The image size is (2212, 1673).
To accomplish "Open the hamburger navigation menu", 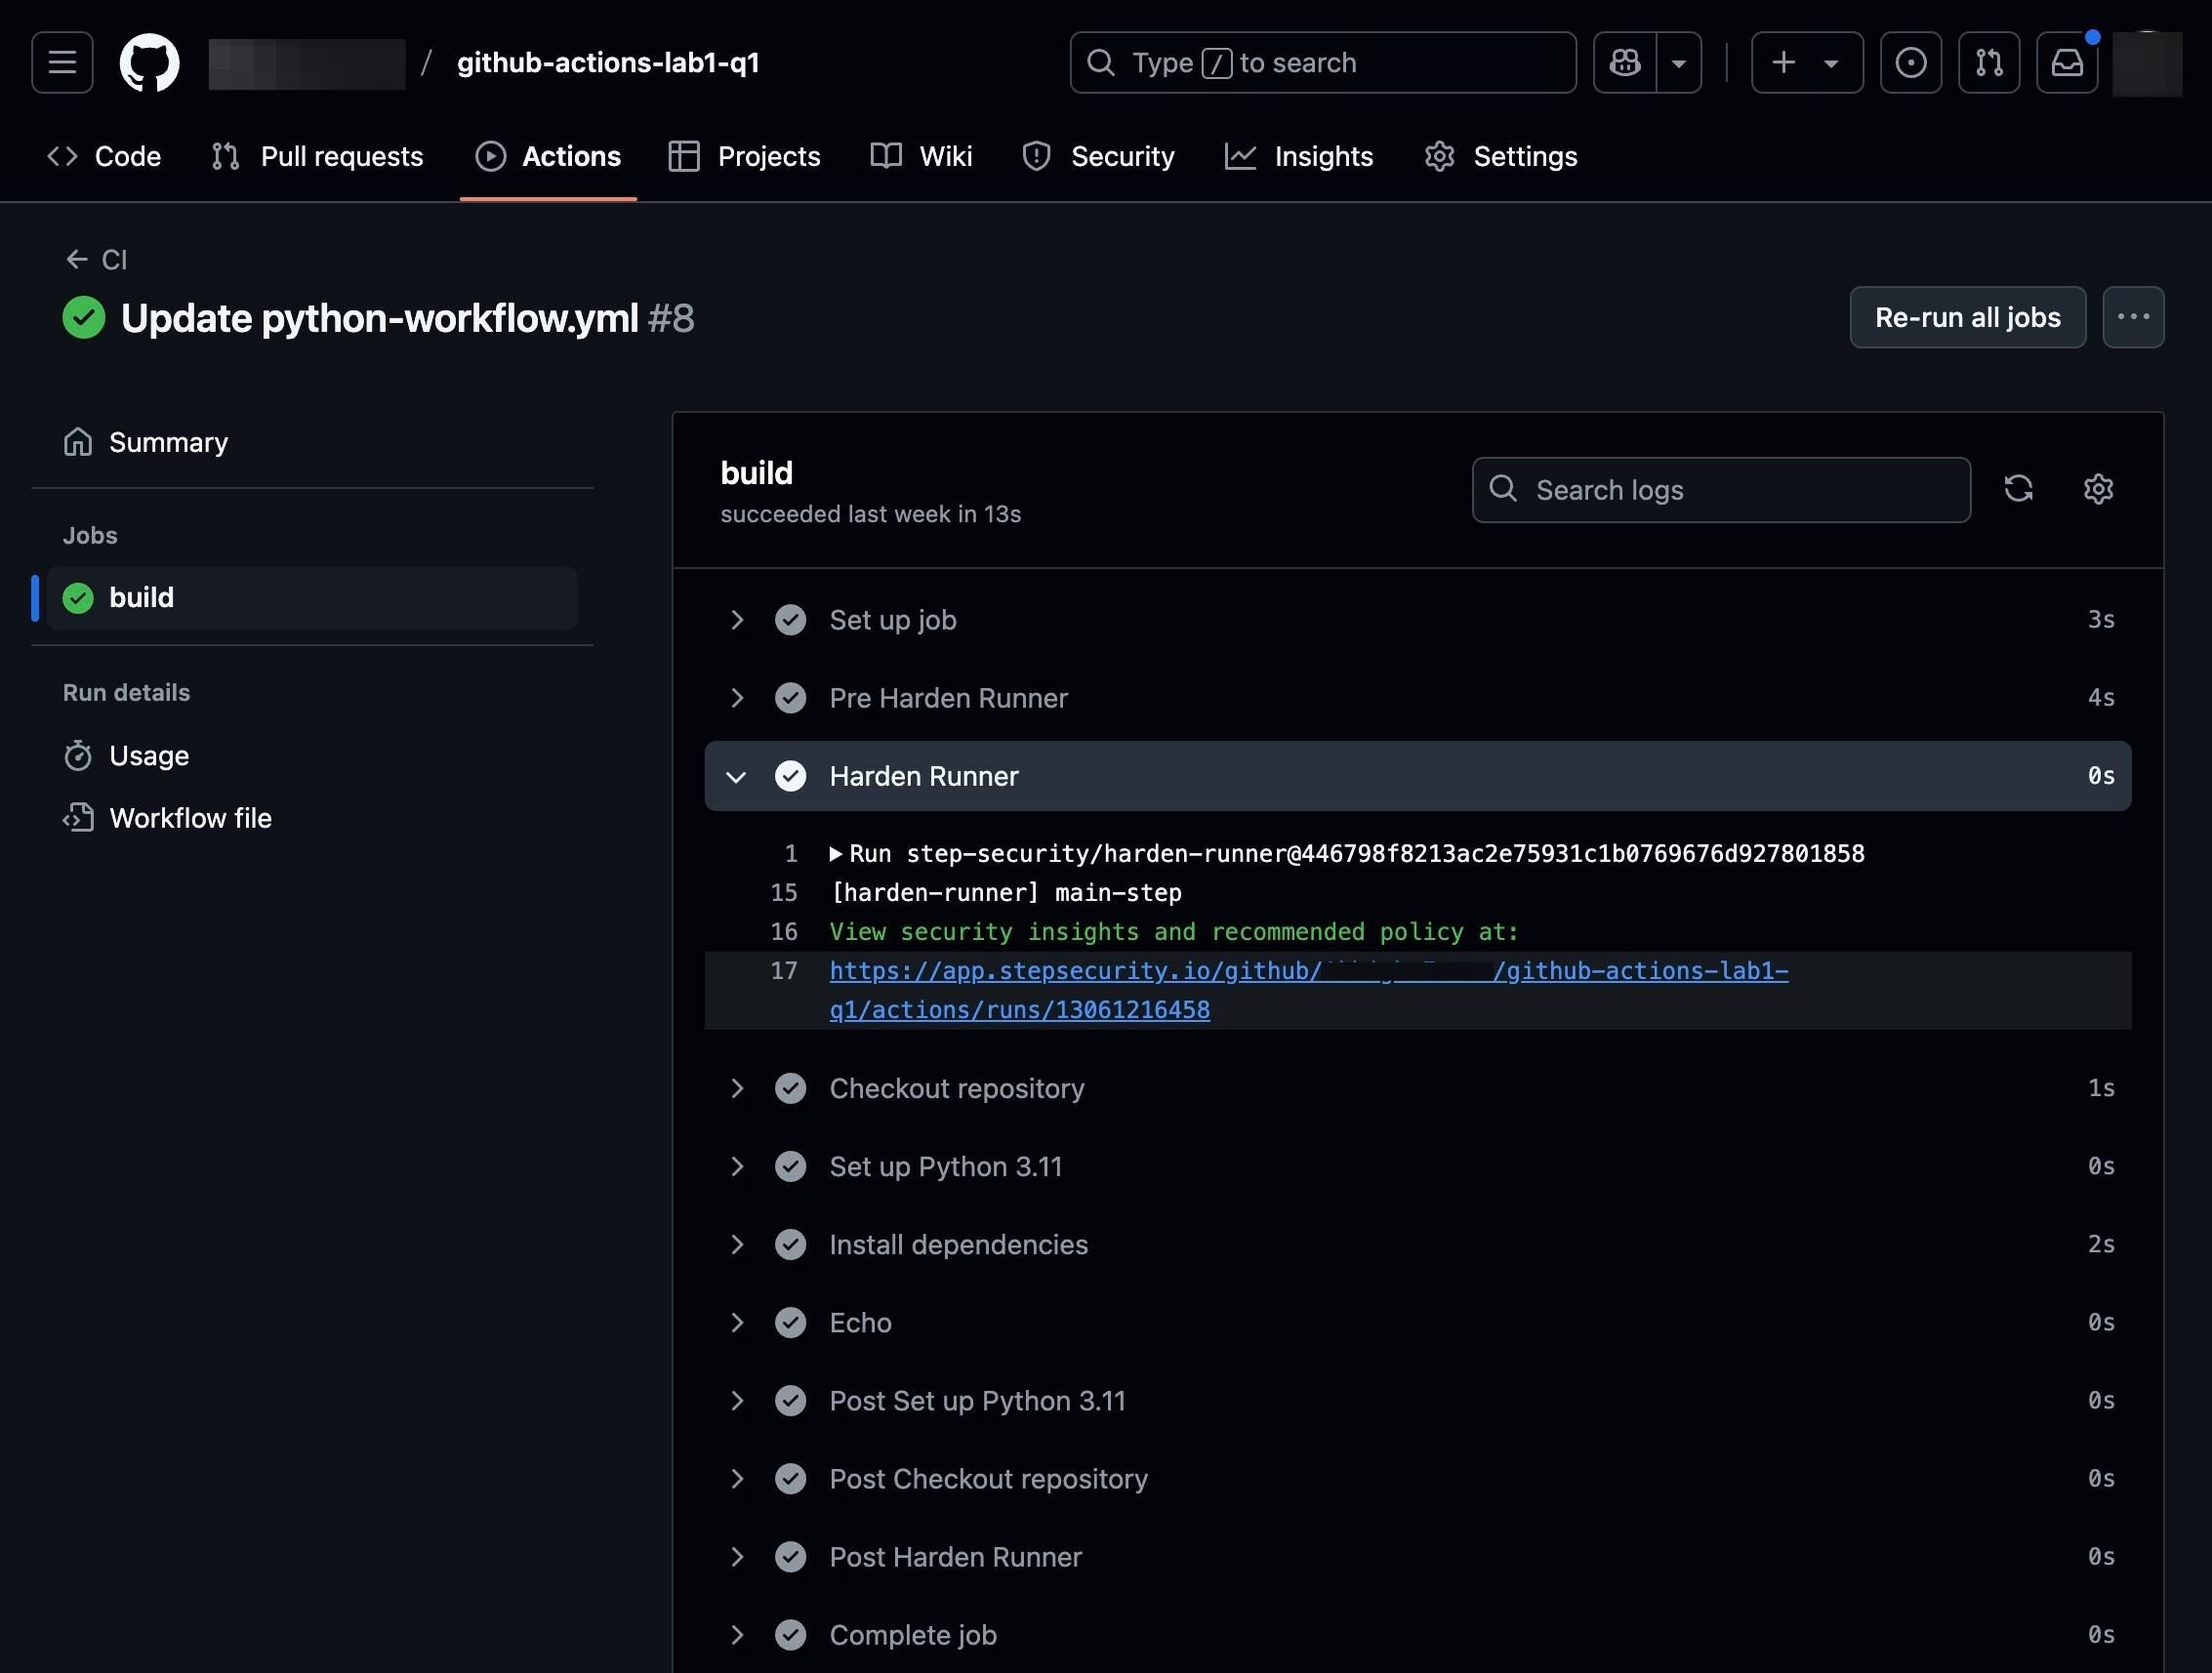I will click(62, 62).
